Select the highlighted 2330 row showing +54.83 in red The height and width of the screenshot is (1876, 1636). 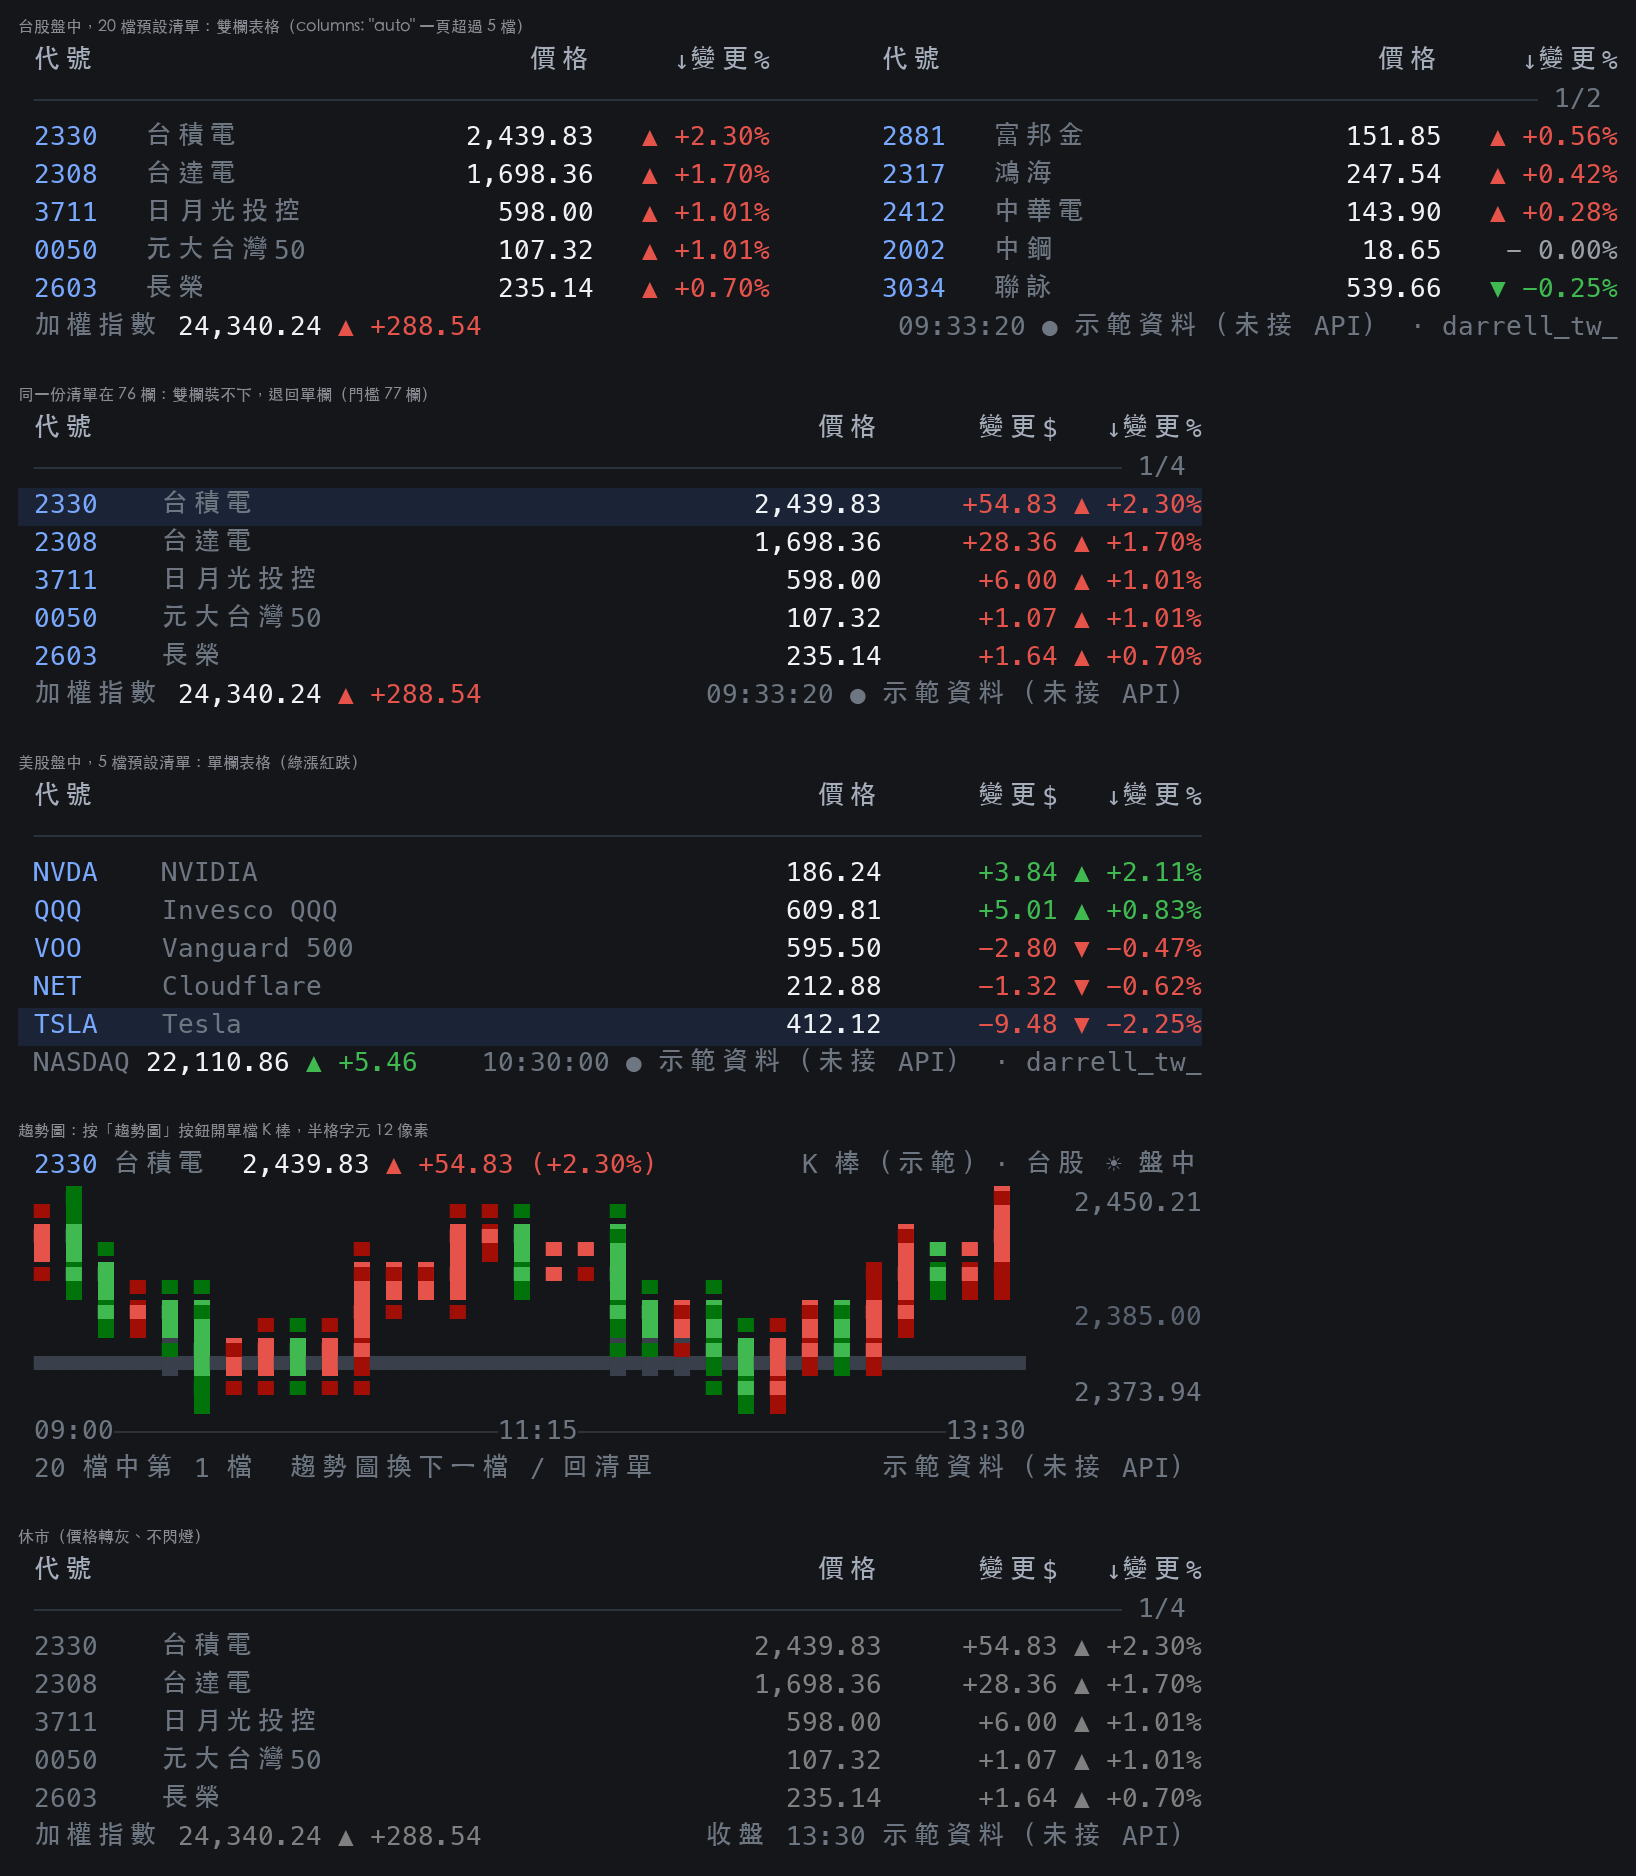[610, 506]
